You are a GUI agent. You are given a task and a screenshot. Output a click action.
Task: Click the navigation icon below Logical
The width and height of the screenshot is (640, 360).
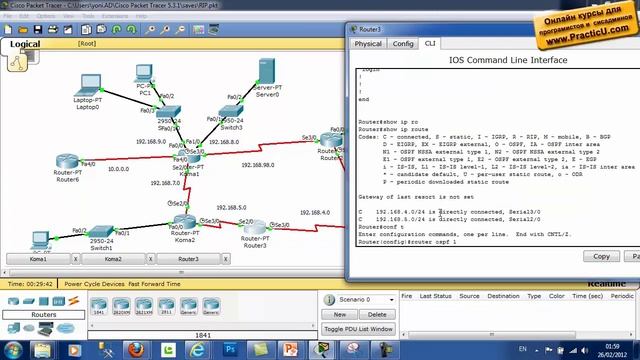click(x=17, y=62)
